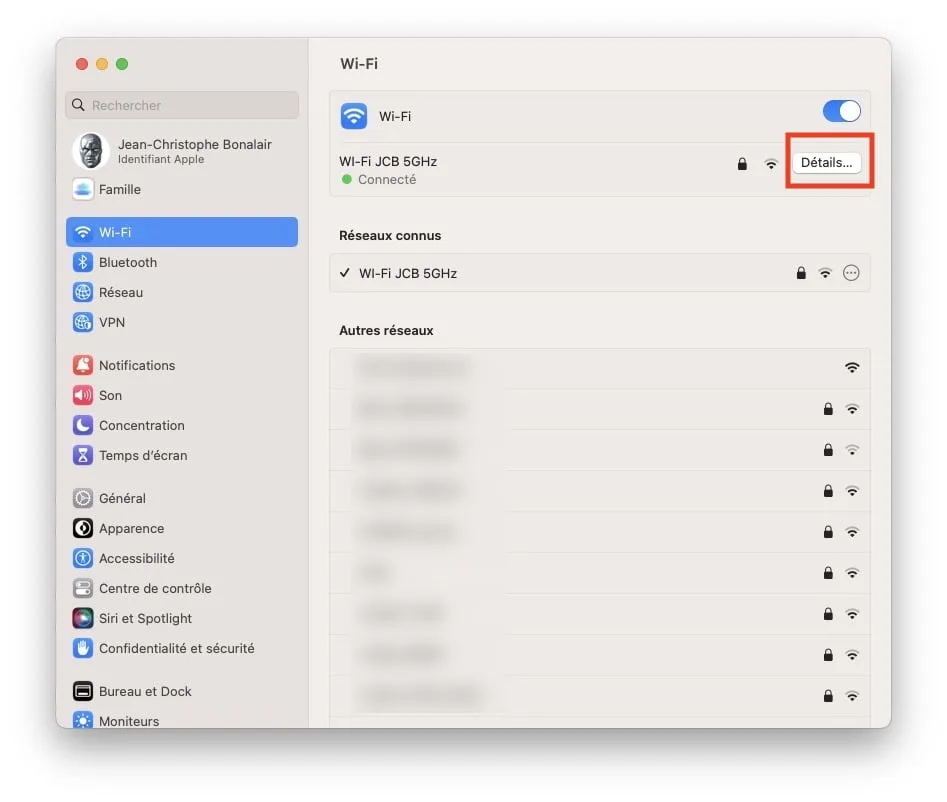This screenshot has height=802, width=947.
Task: Click the Temps d'écran hourglass icon
Action: point(83,455)
